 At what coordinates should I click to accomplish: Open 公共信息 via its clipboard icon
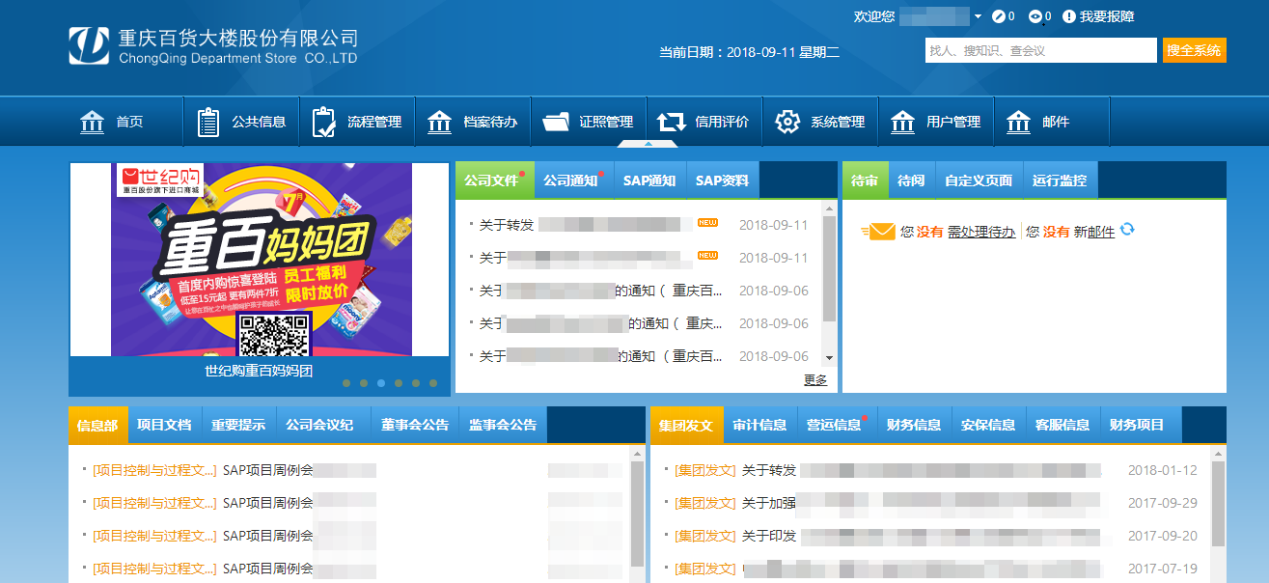tap(208, 122)
